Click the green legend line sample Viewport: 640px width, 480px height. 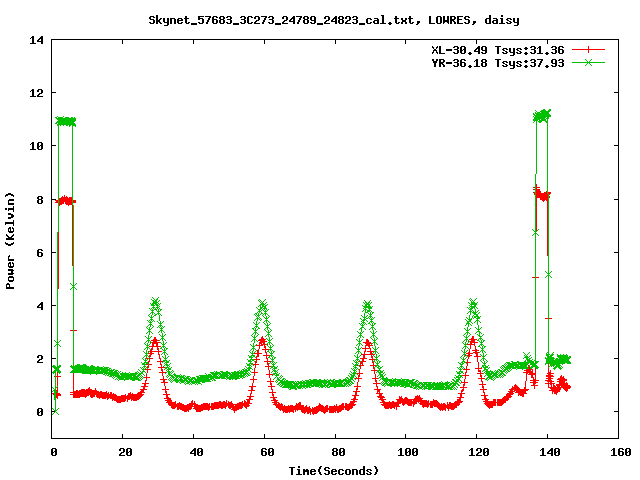[588, 62]
